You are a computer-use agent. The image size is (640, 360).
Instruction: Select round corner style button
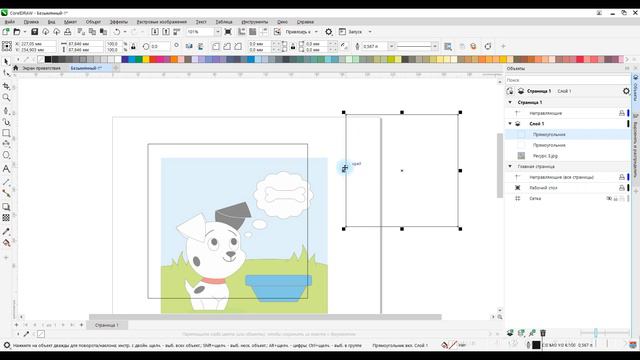point(216,47)
